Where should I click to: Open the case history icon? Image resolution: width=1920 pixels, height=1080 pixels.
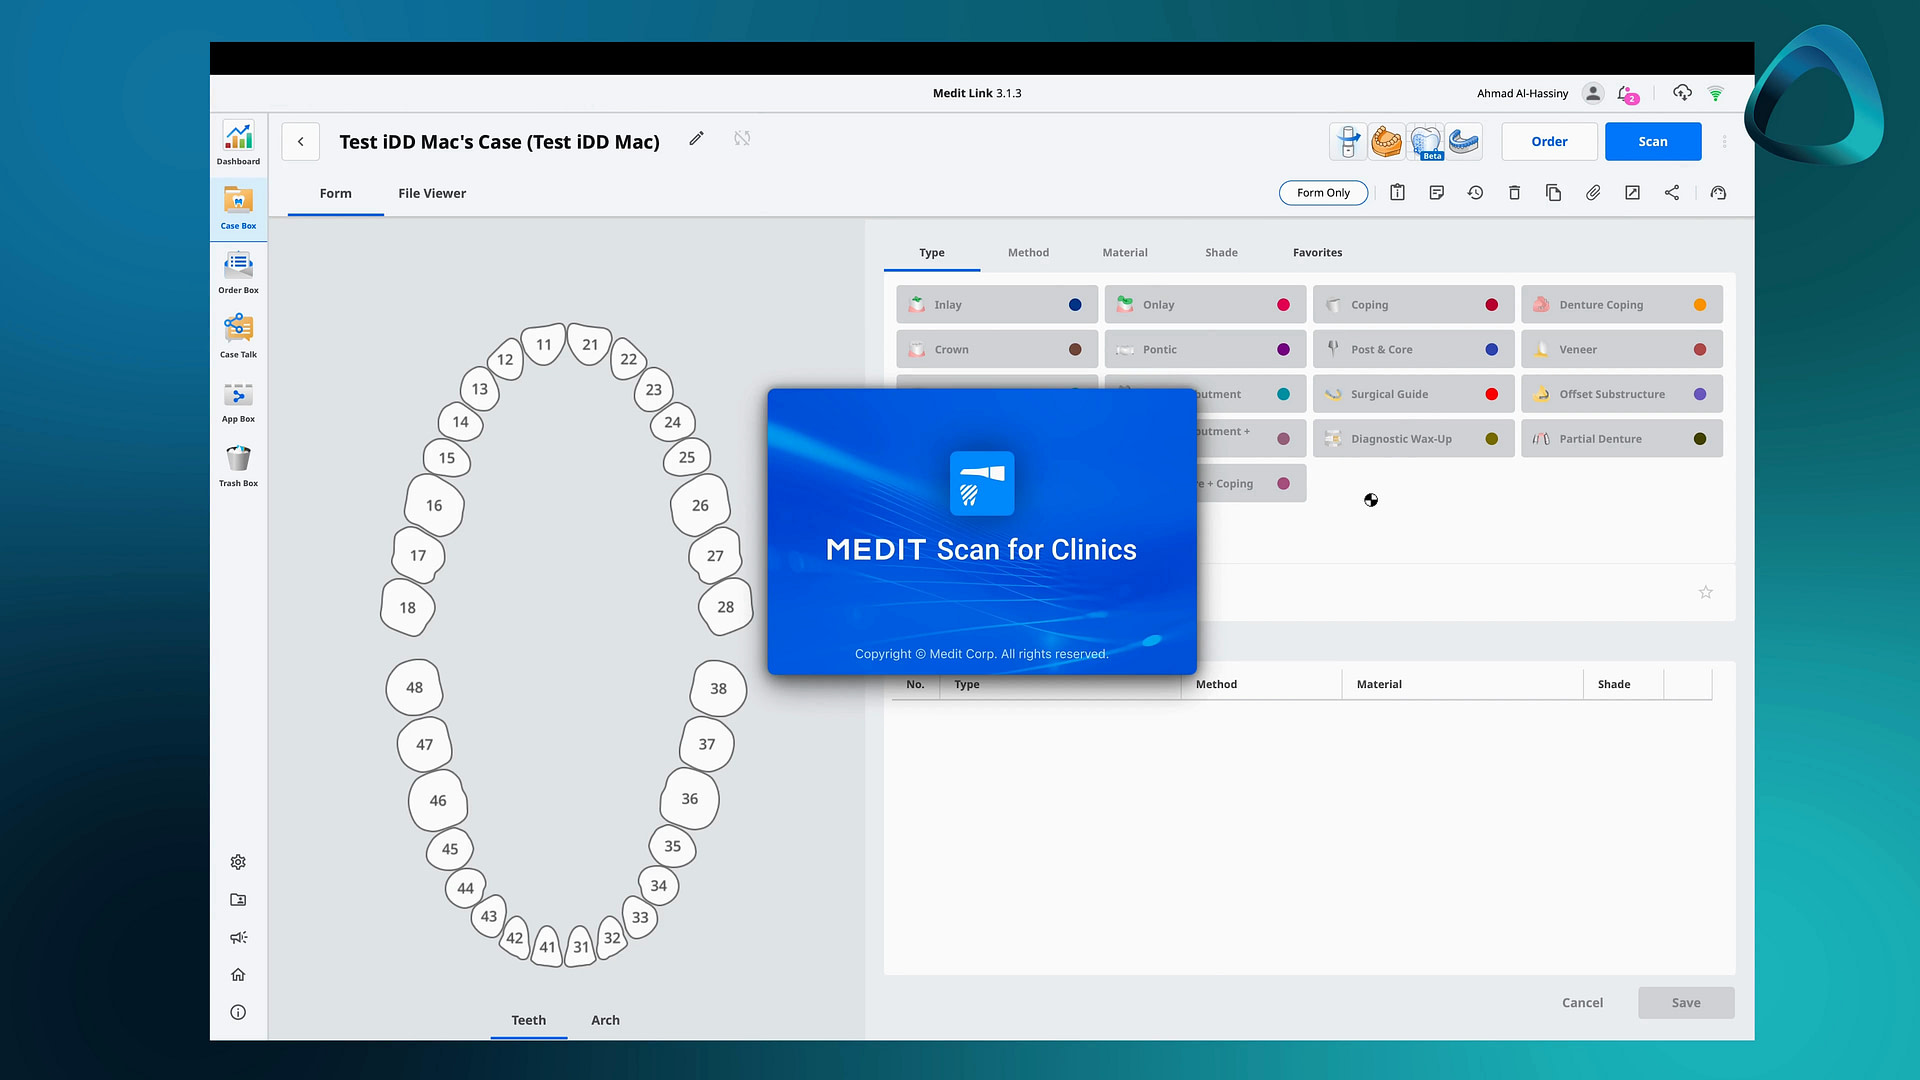point(1475,192)
